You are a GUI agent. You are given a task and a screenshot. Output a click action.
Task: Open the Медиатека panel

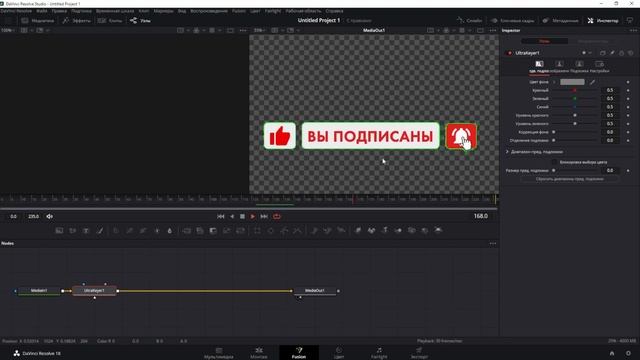click(38, 20)
